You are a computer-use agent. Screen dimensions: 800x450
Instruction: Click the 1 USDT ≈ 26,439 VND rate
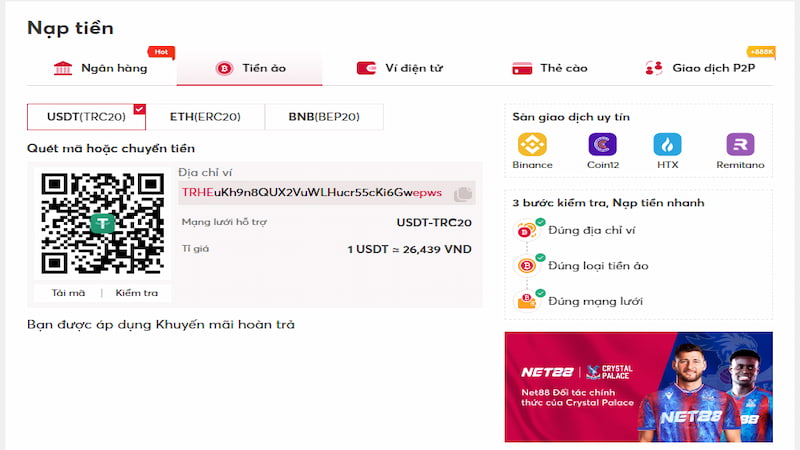[409, 249]
